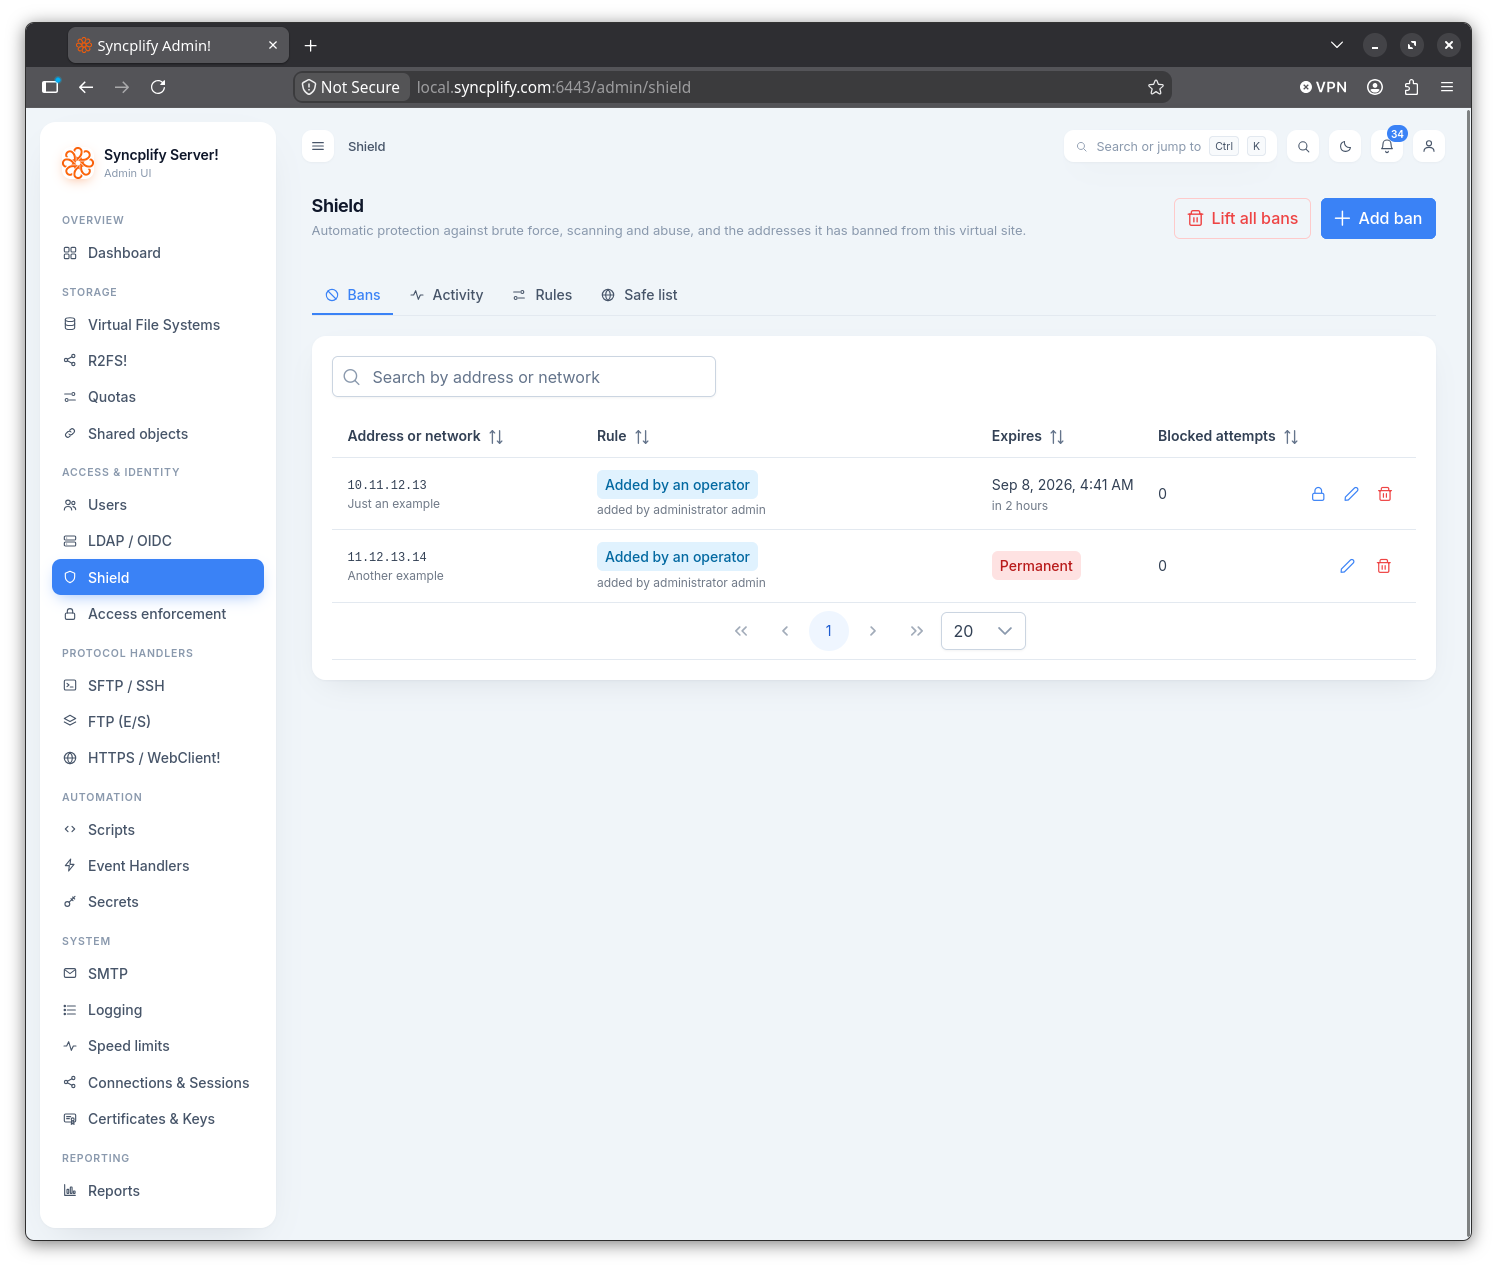The width and height of the screenshot is (1497, 1269).
Task: Open Shared objects in the sidebar
Action: click(158, 434)
